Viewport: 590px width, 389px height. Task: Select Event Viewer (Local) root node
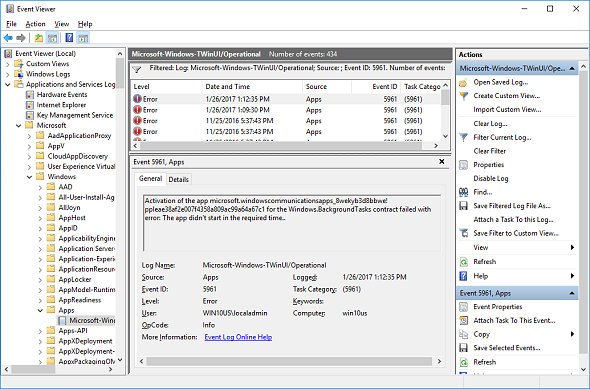click(x=45, y=54)
